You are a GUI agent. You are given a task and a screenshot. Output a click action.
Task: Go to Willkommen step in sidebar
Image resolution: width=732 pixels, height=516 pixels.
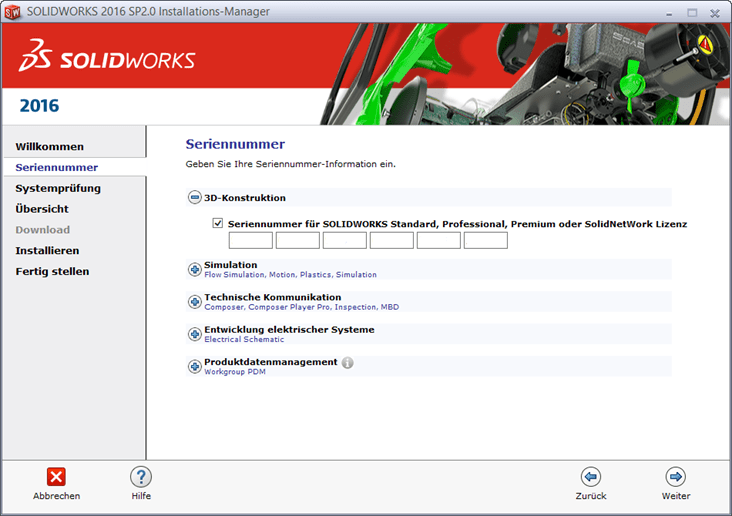click(x=49, y=147)
